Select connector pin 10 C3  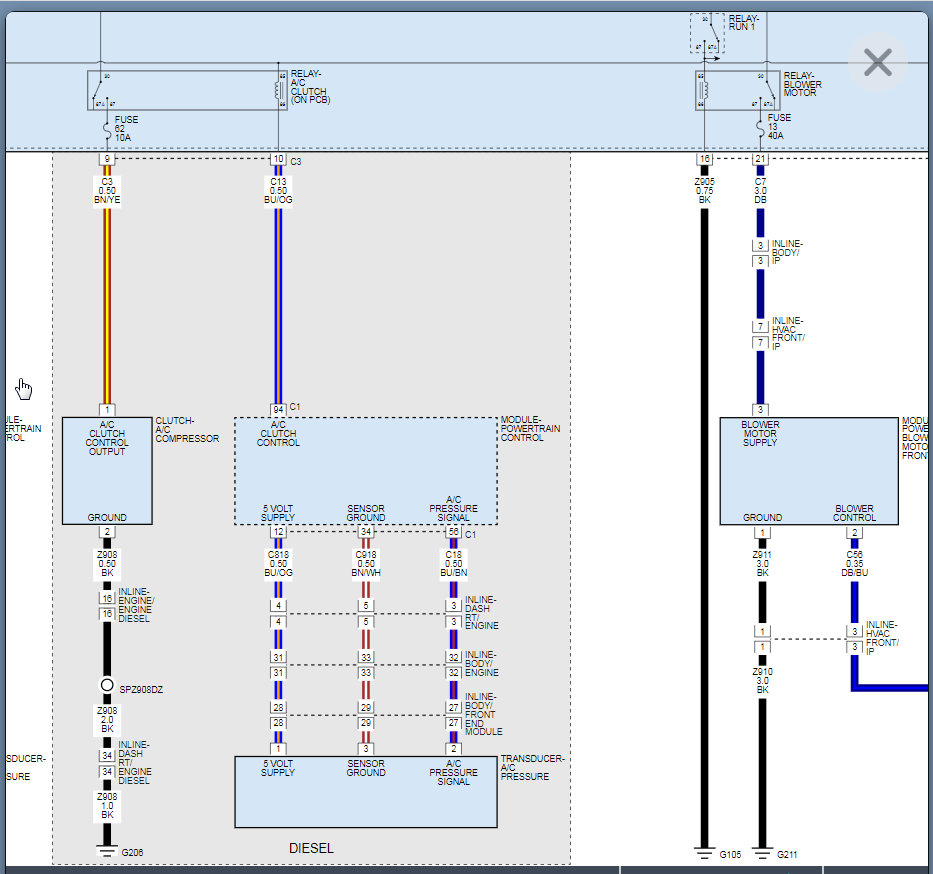(278, 159)
